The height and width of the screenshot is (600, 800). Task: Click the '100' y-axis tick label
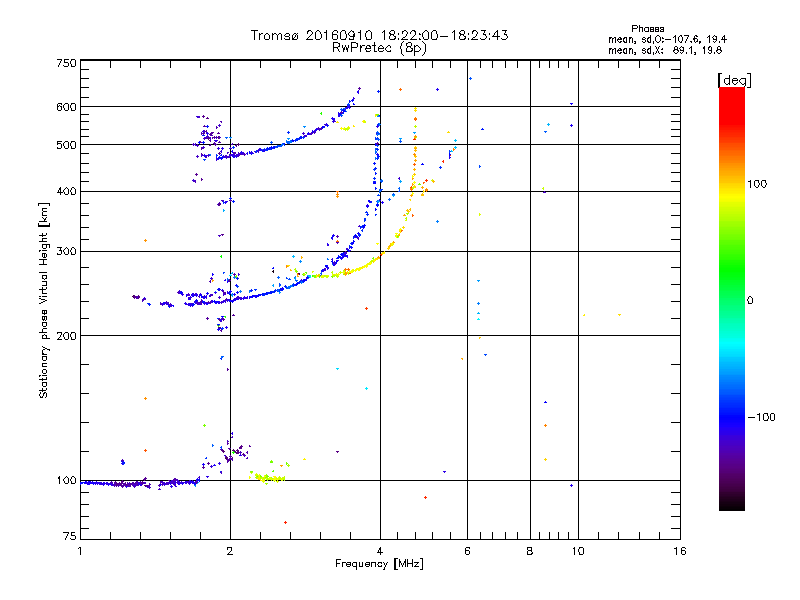point(66,480)
